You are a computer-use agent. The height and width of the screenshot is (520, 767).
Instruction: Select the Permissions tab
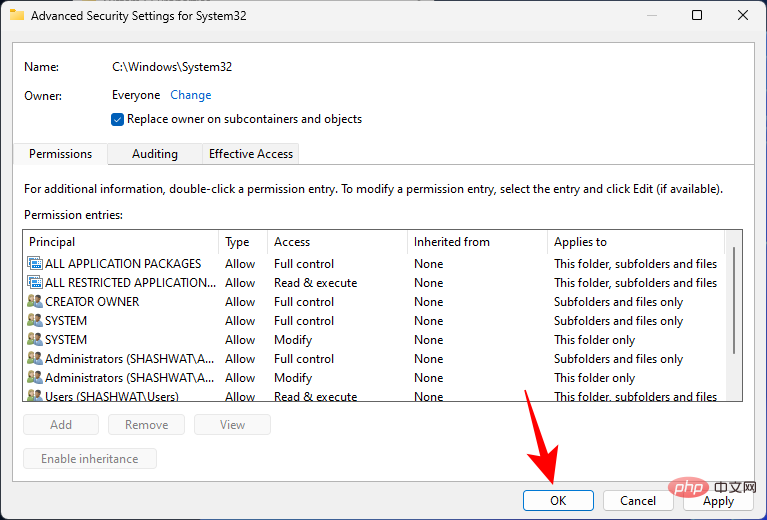(60, 154)
